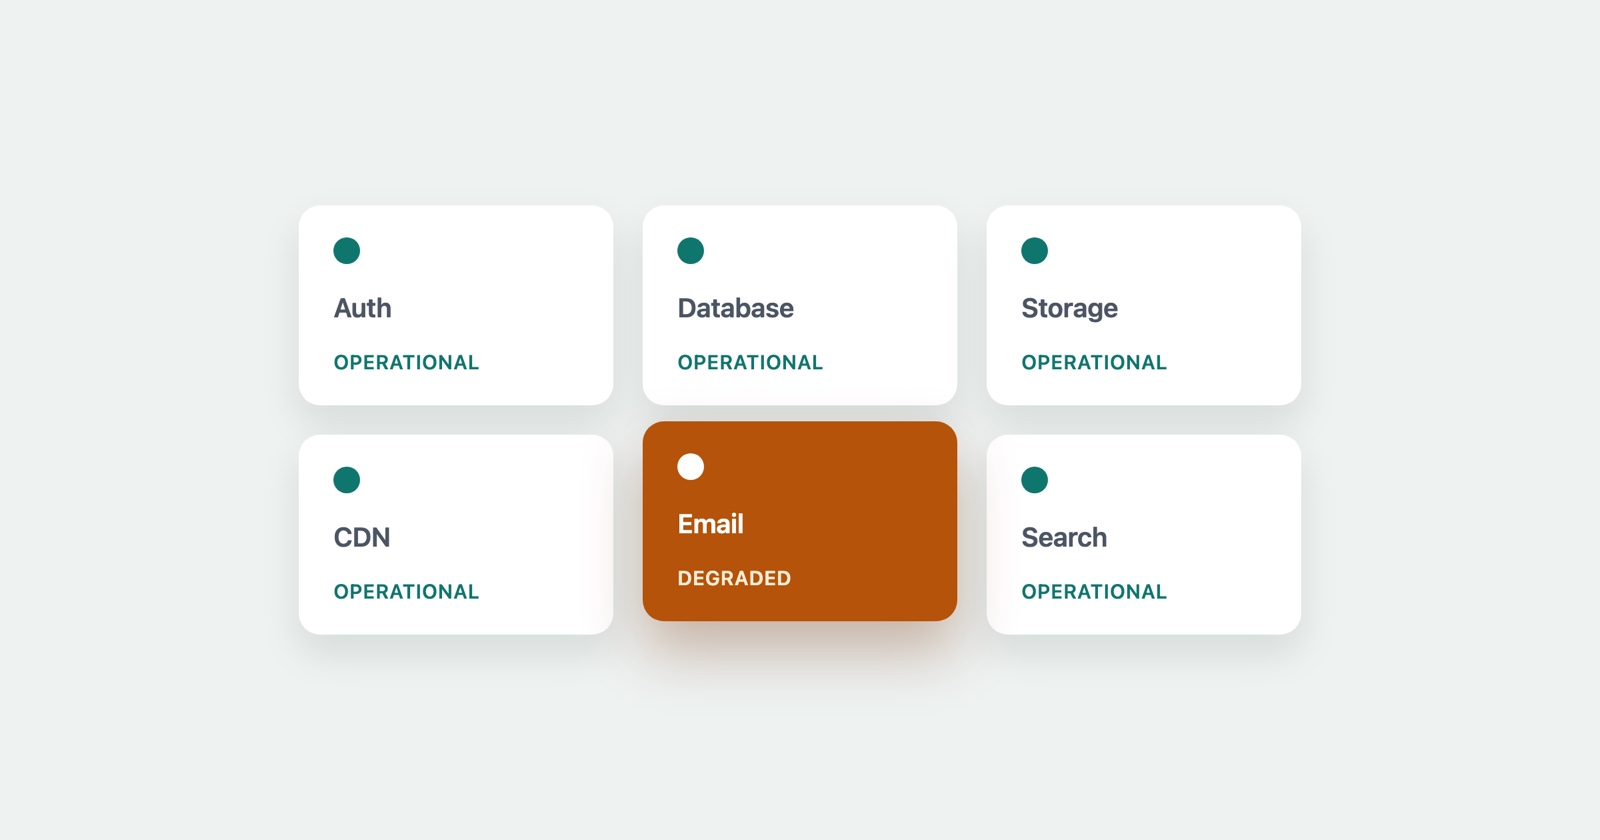Click the green status dot on Storage card
This screenshot has height=840, width=1600.
click(1035, 251)
